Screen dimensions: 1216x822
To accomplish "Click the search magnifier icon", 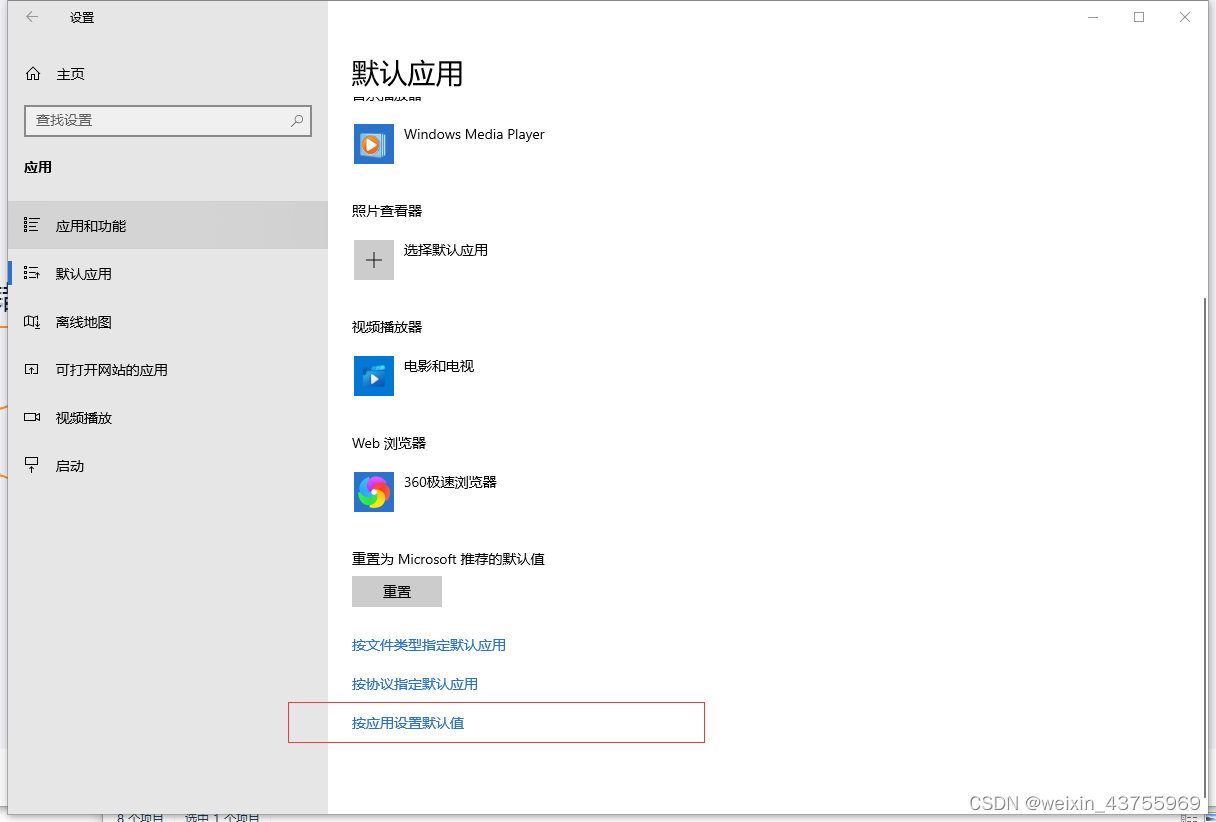I will click(297, 120).
